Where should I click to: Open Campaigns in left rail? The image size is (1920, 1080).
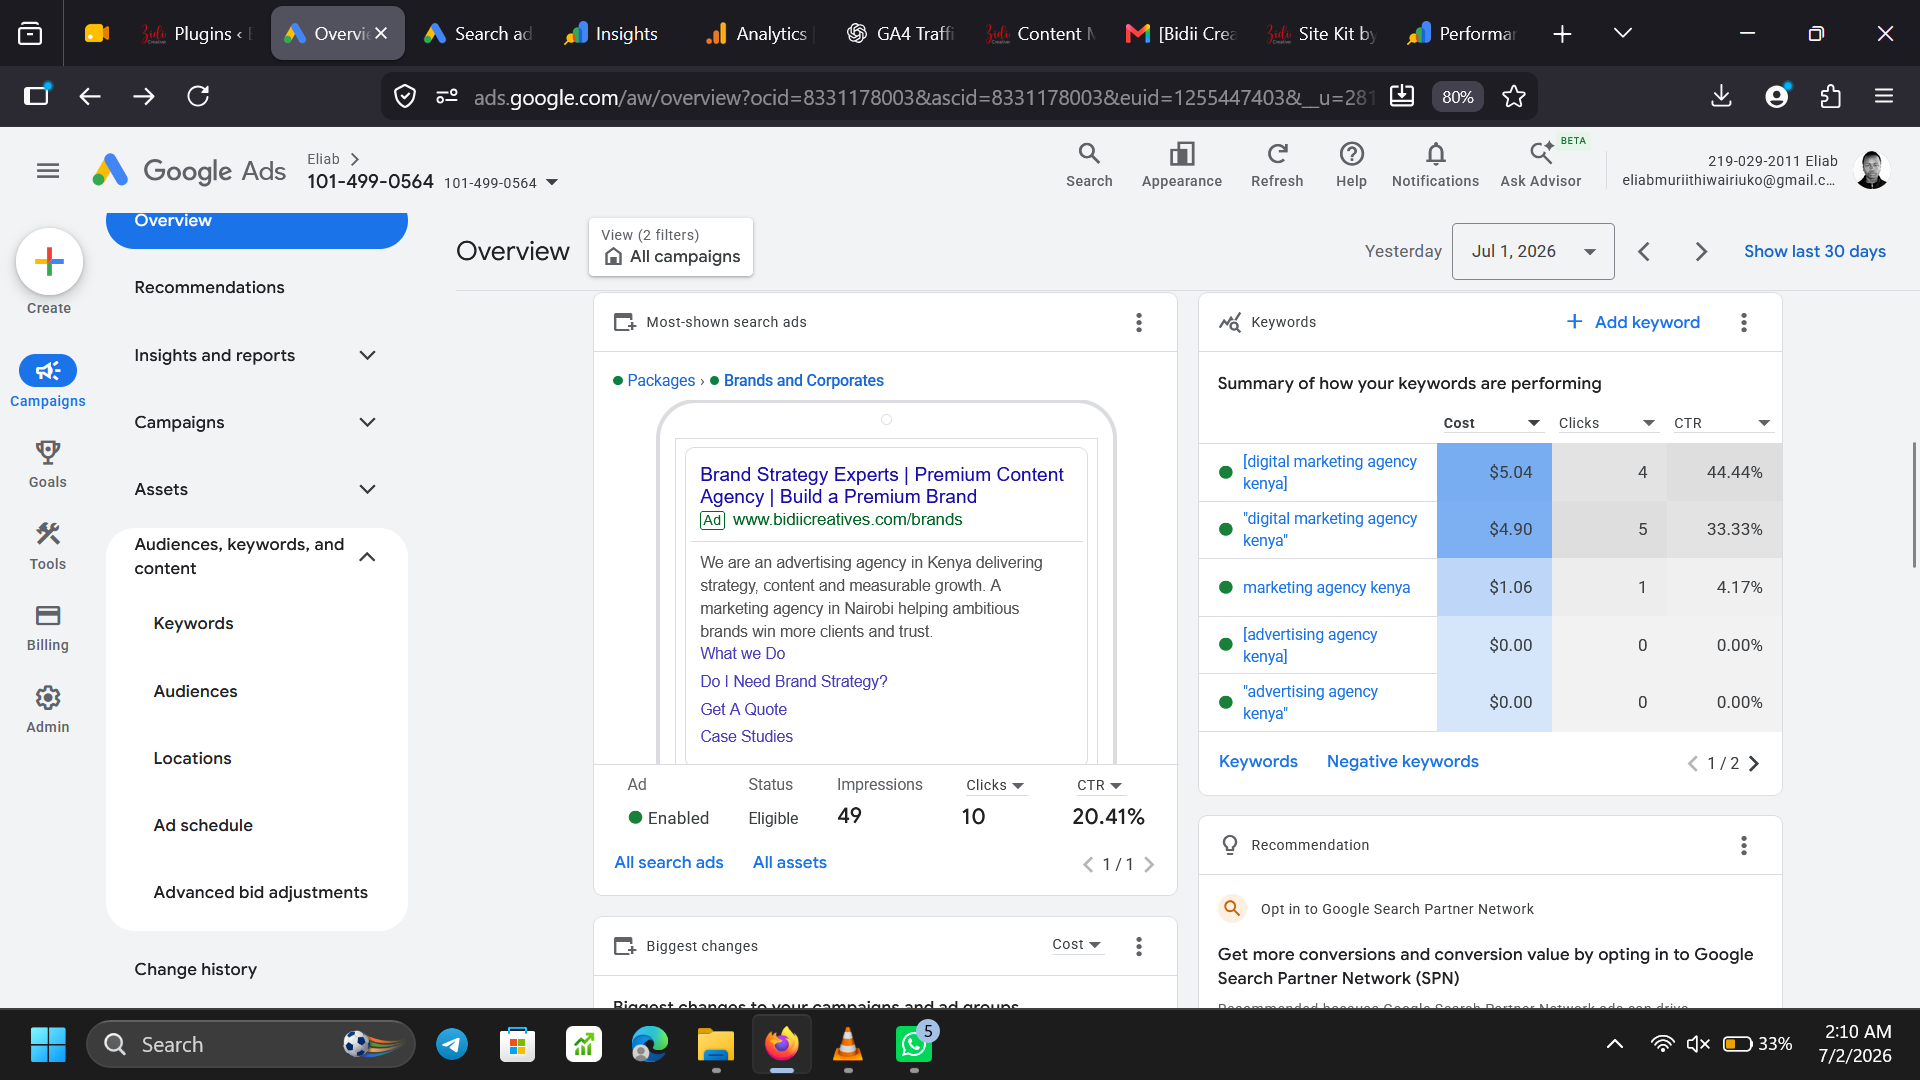(x=48, y=381)
